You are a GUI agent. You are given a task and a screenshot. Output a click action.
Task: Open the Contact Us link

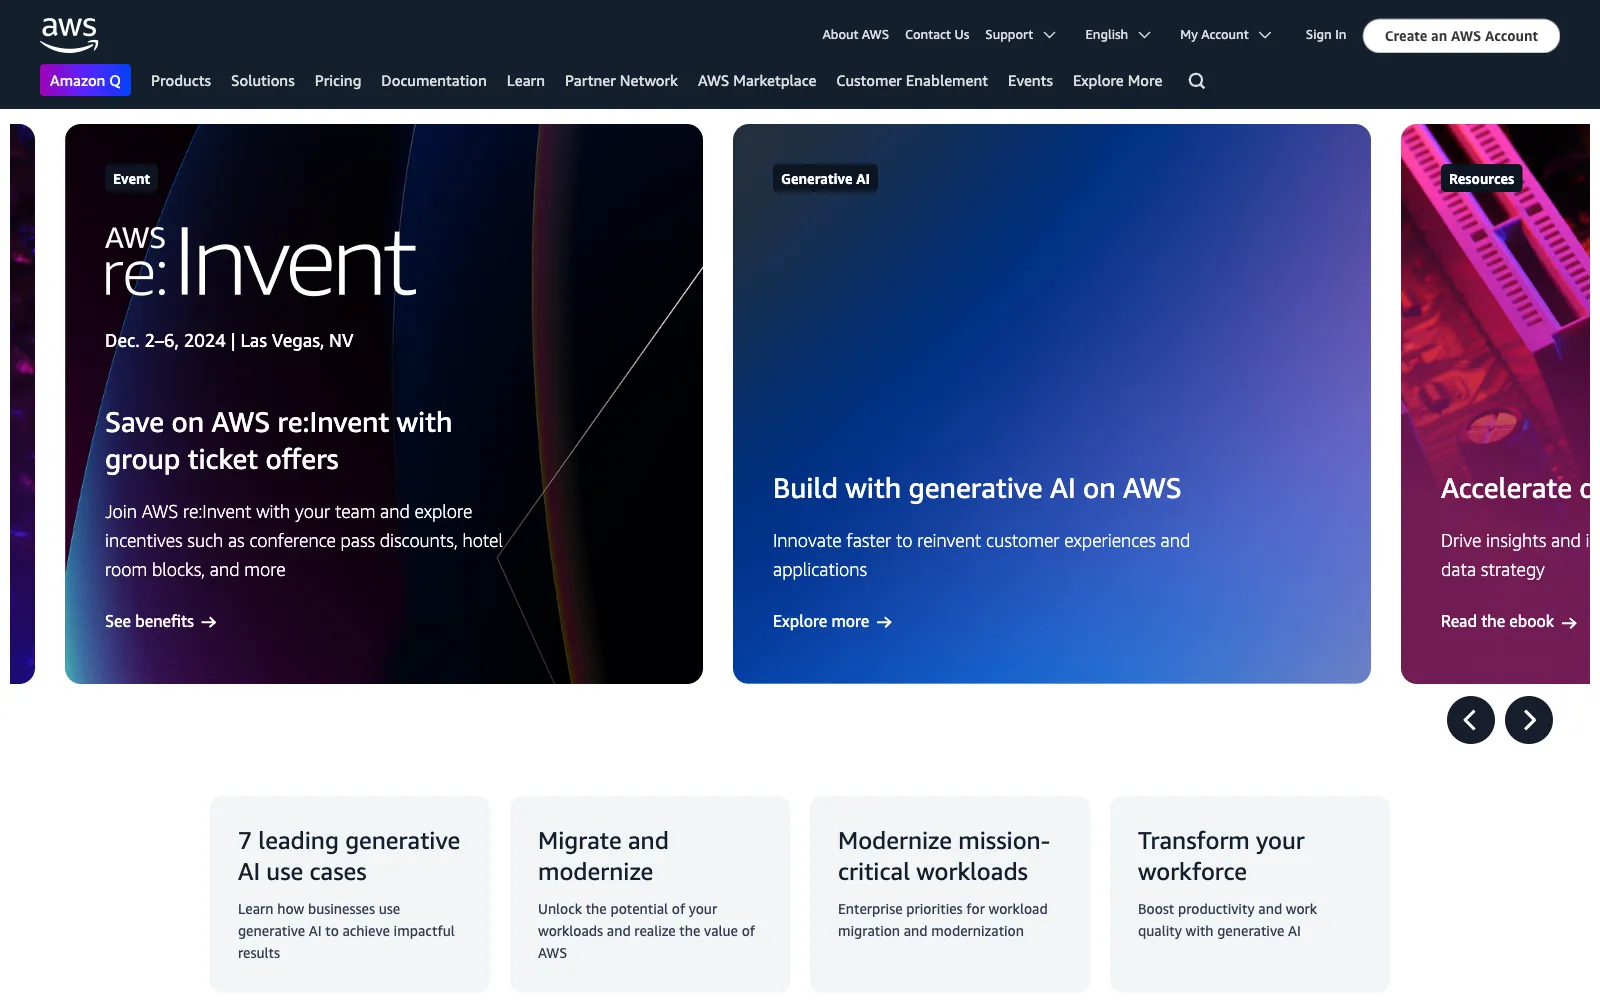pos(937,35)
